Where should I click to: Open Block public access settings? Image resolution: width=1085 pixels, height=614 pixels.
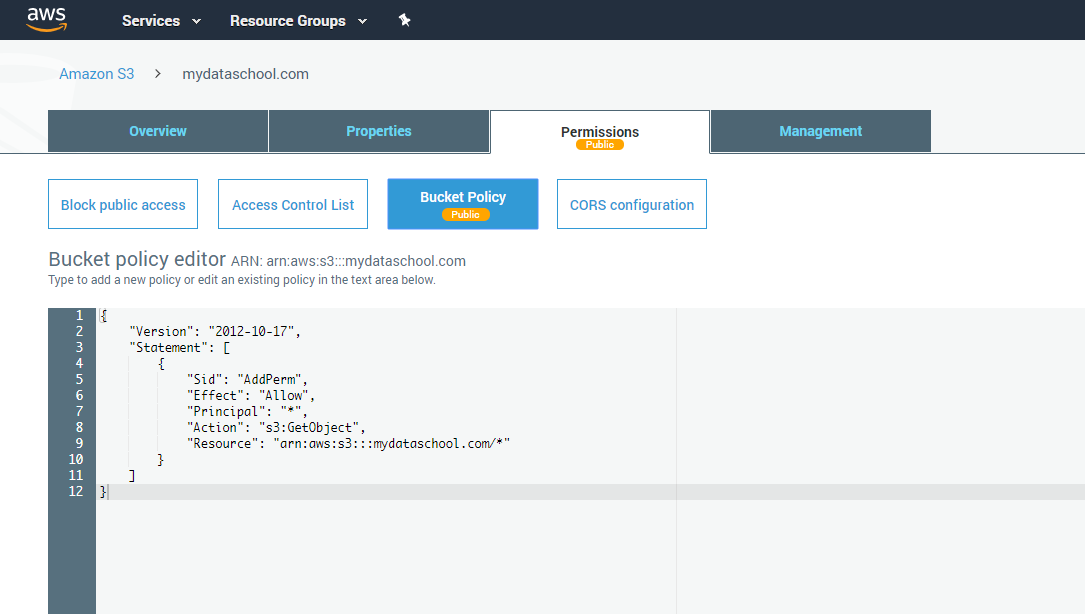(x=123, y=204)
